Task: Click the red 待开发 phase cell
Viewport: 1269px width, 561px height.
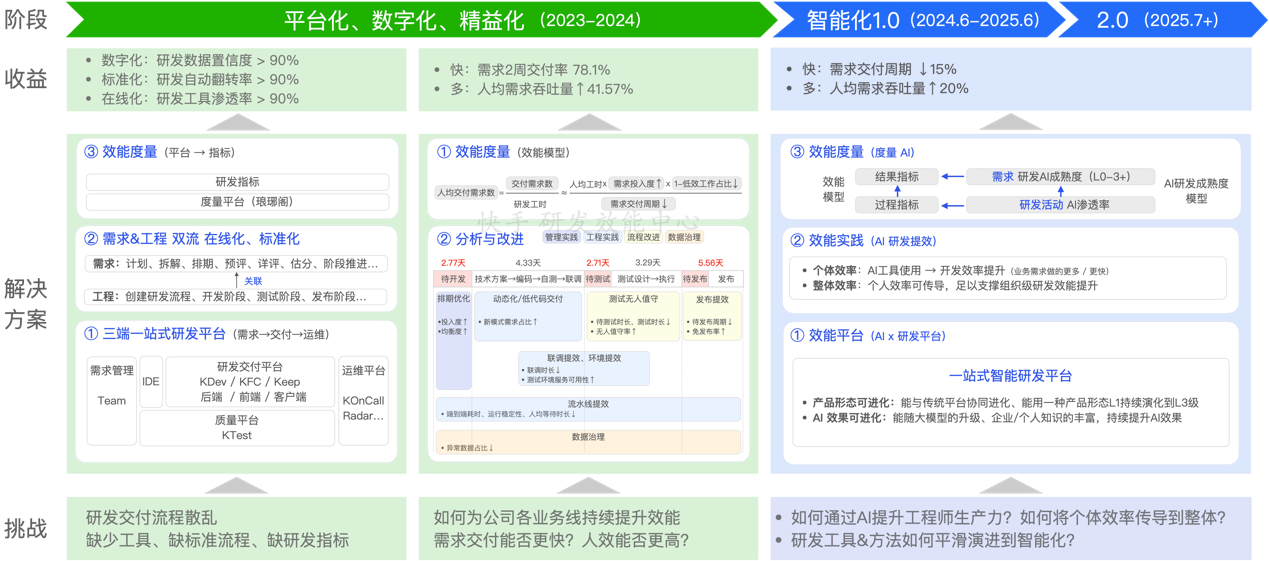Action: [x=452, y=279]
